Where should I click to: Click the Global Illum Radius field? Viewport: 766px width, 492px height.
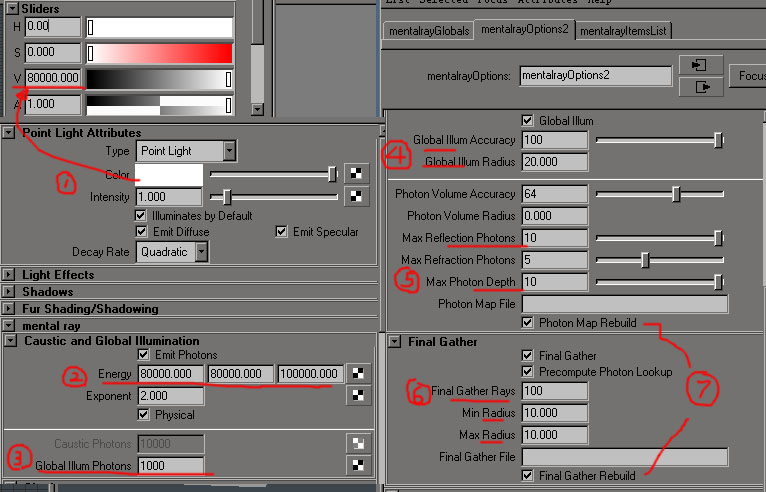point(554,162)
